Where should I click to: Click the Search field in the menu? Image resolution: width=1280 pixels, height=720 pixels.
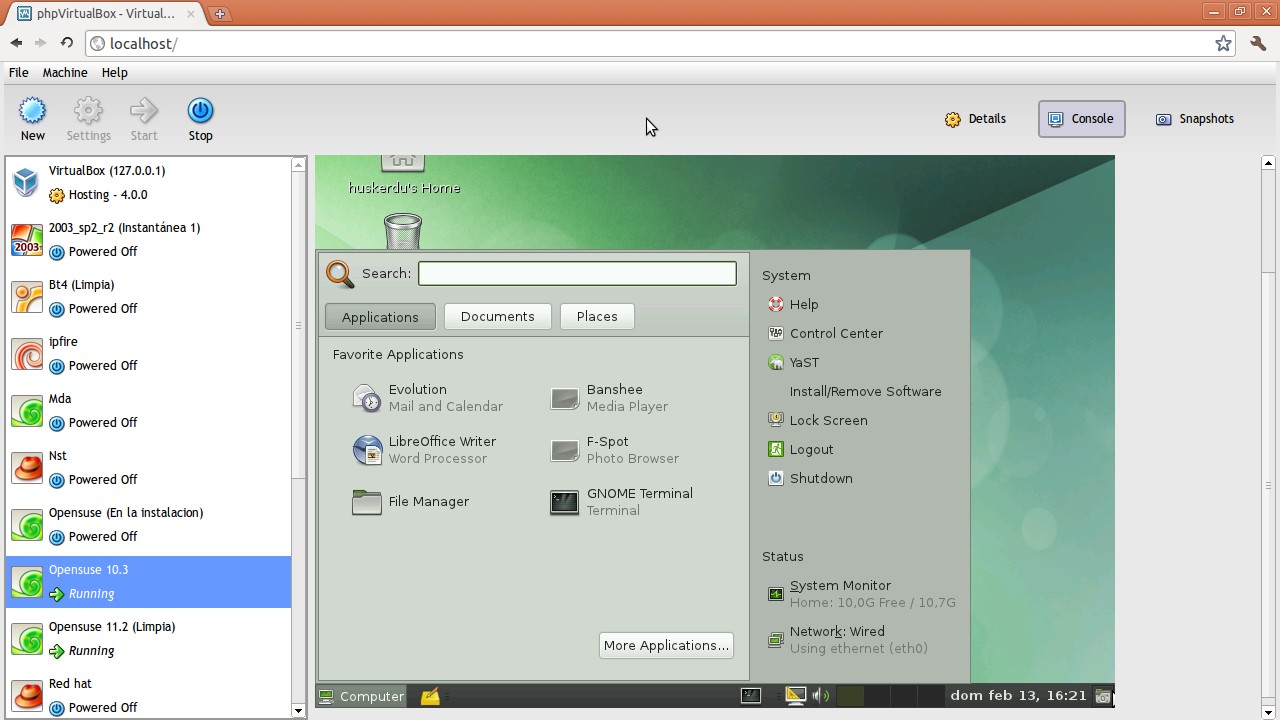(577, 274)
